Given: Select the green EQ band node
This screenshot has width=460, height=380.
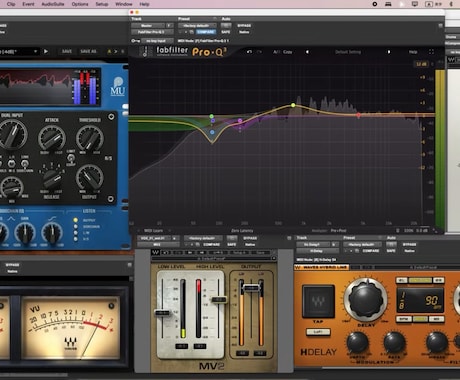Looking at the screenshot, I should click(x=212, y=116).
